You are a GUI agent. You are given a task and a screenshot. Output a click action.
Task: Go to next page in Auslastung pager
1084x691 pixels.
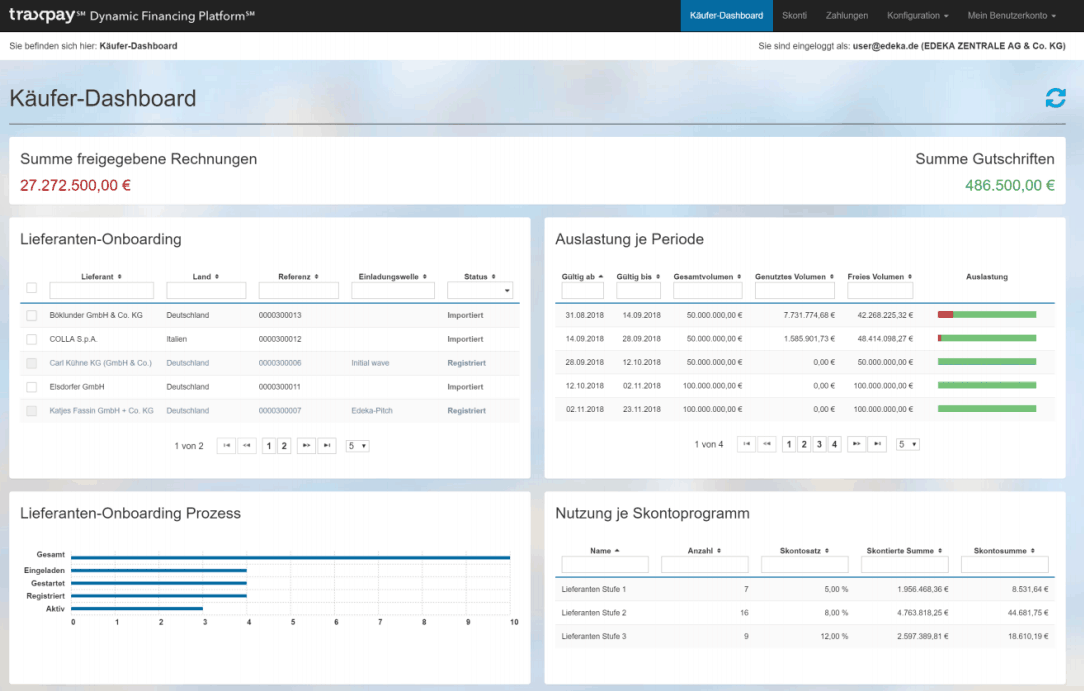click(x=857, y=444)
